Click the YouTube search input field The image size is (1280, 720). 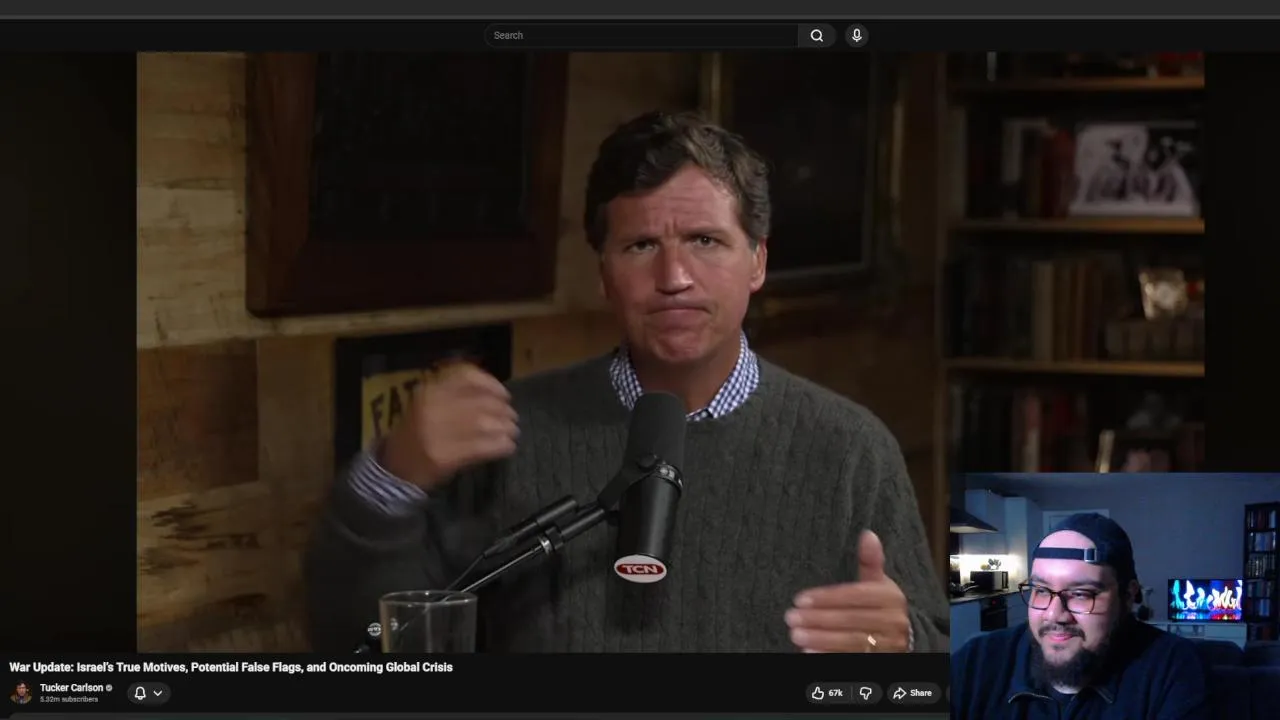pos(641,35)
